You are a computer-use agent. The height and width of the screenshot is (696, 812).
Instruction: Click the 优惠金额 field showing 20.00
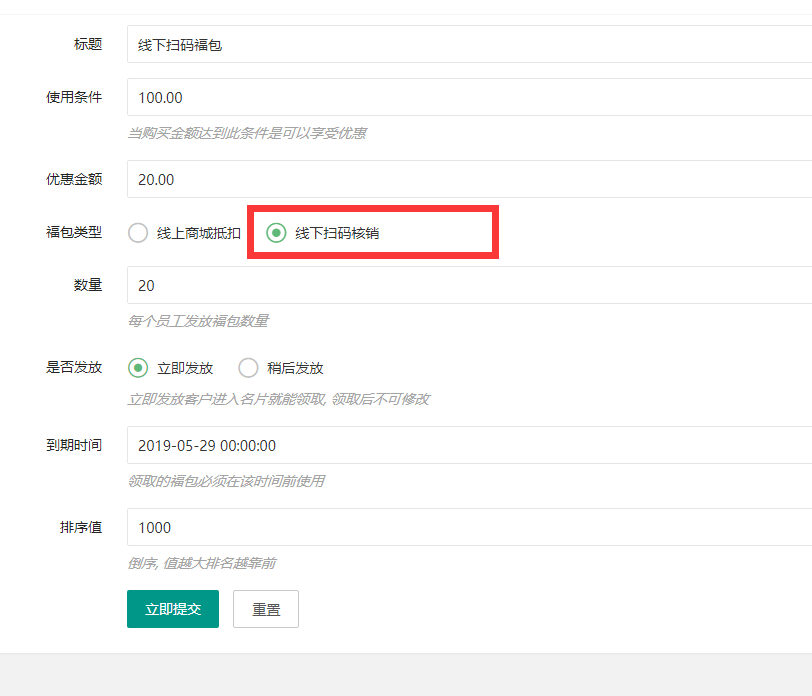[x=468, y=180]
